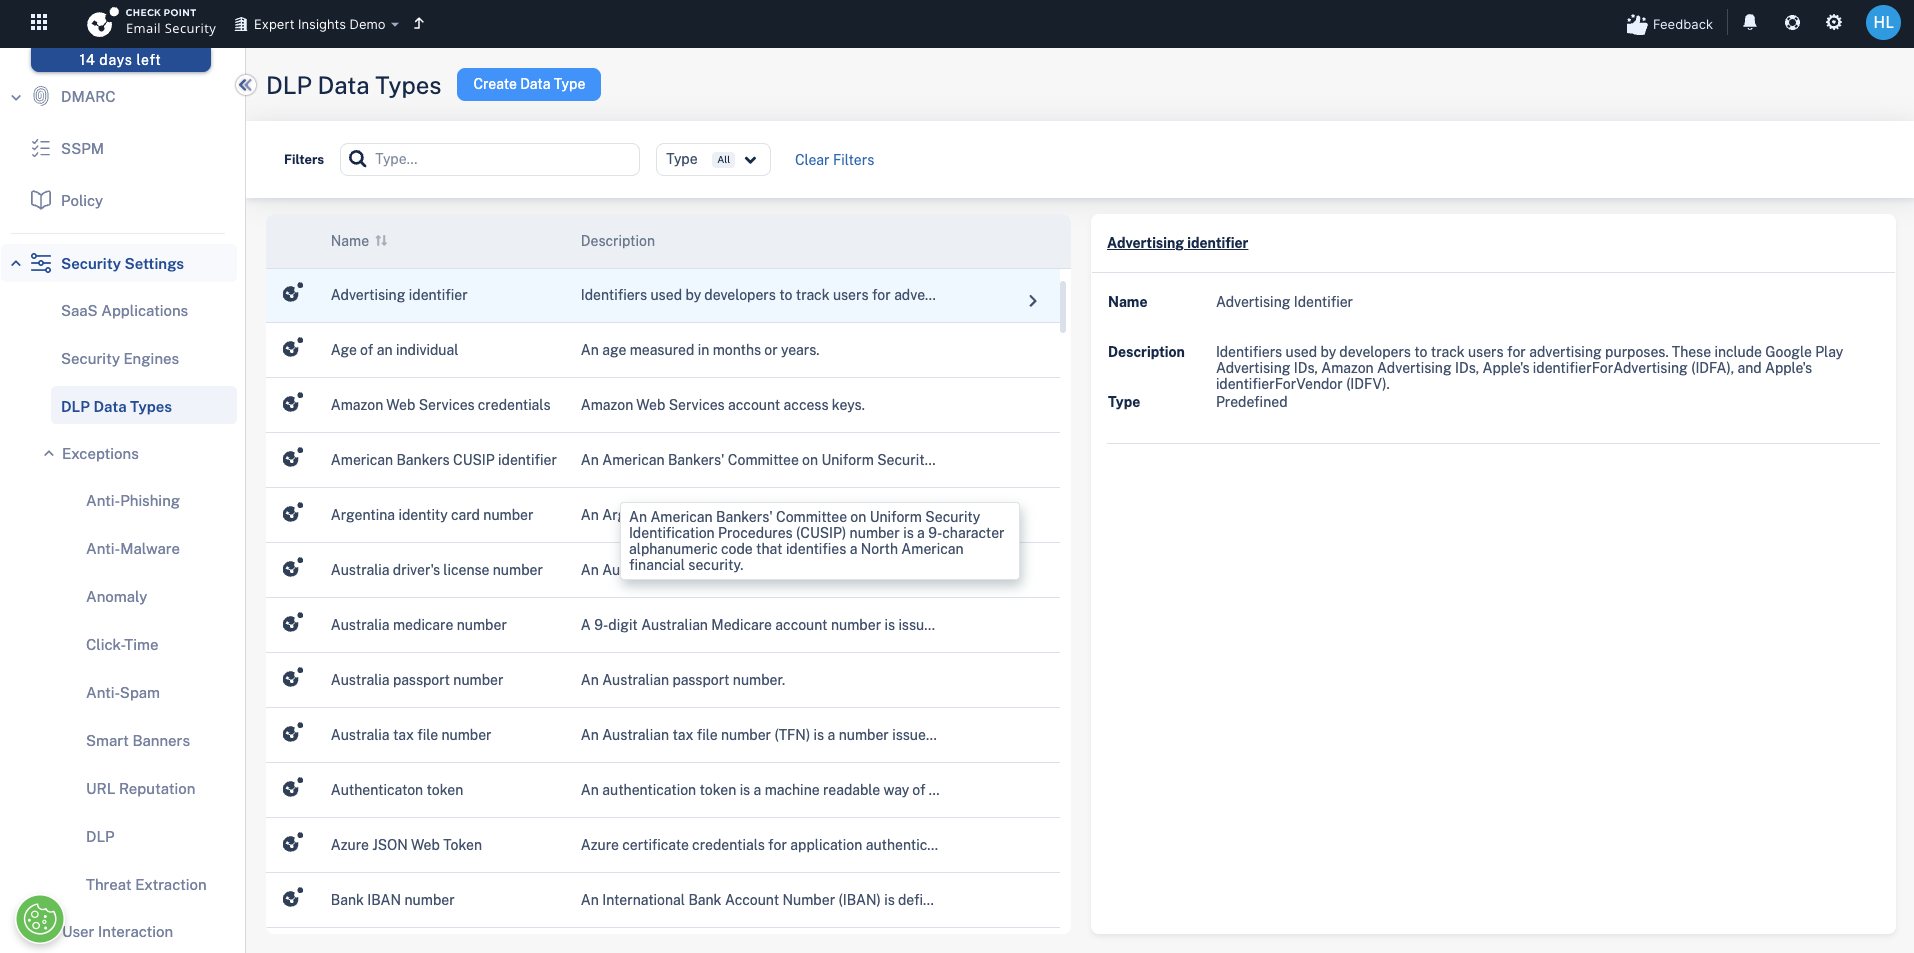Open Security Engines menu item
The height and width of the screenshot is (953, 1914).
(120, 359)
